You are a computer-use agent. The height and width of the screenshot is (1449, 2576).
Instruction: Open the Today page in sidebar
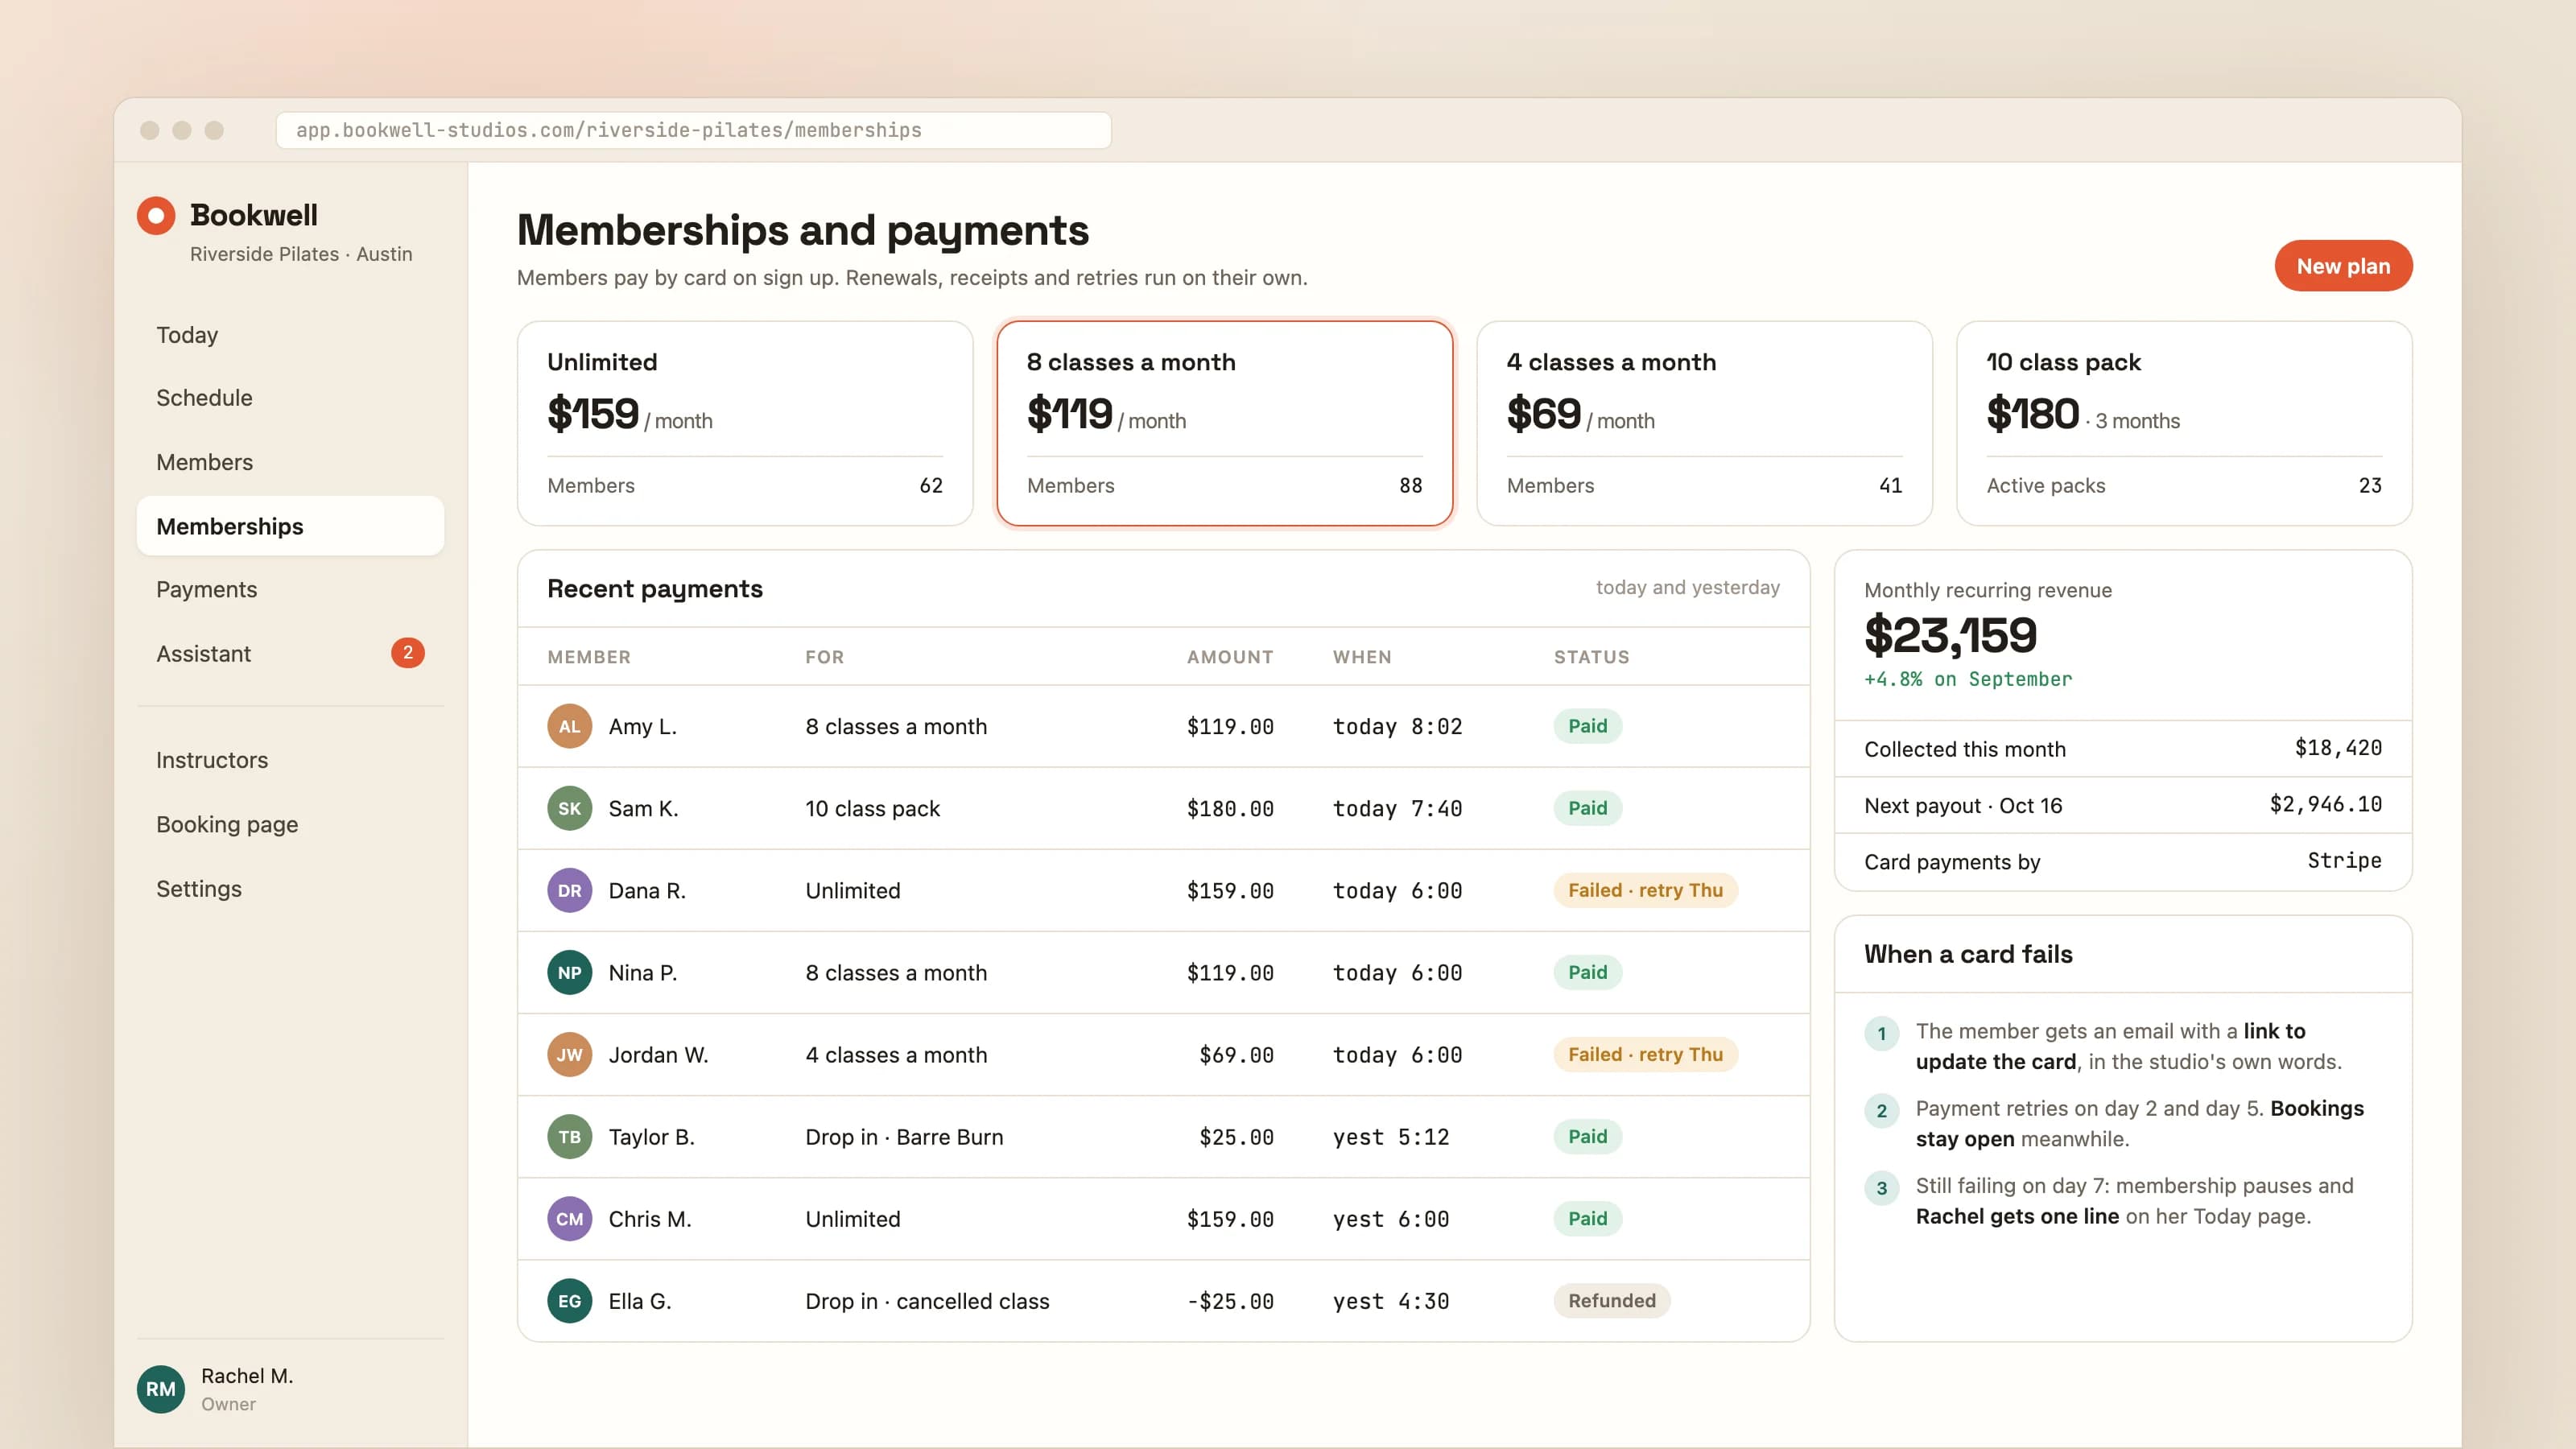tap(290, 335)
